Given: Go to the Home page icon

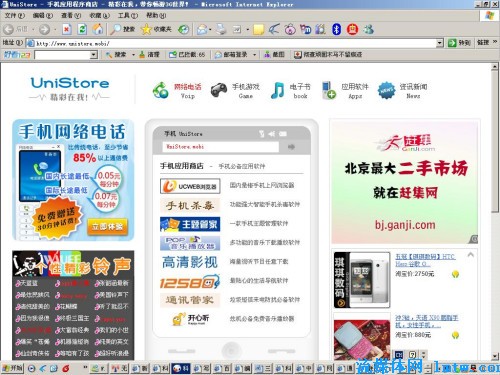Looking at the screenshot, I should click(x=98, y=29).
